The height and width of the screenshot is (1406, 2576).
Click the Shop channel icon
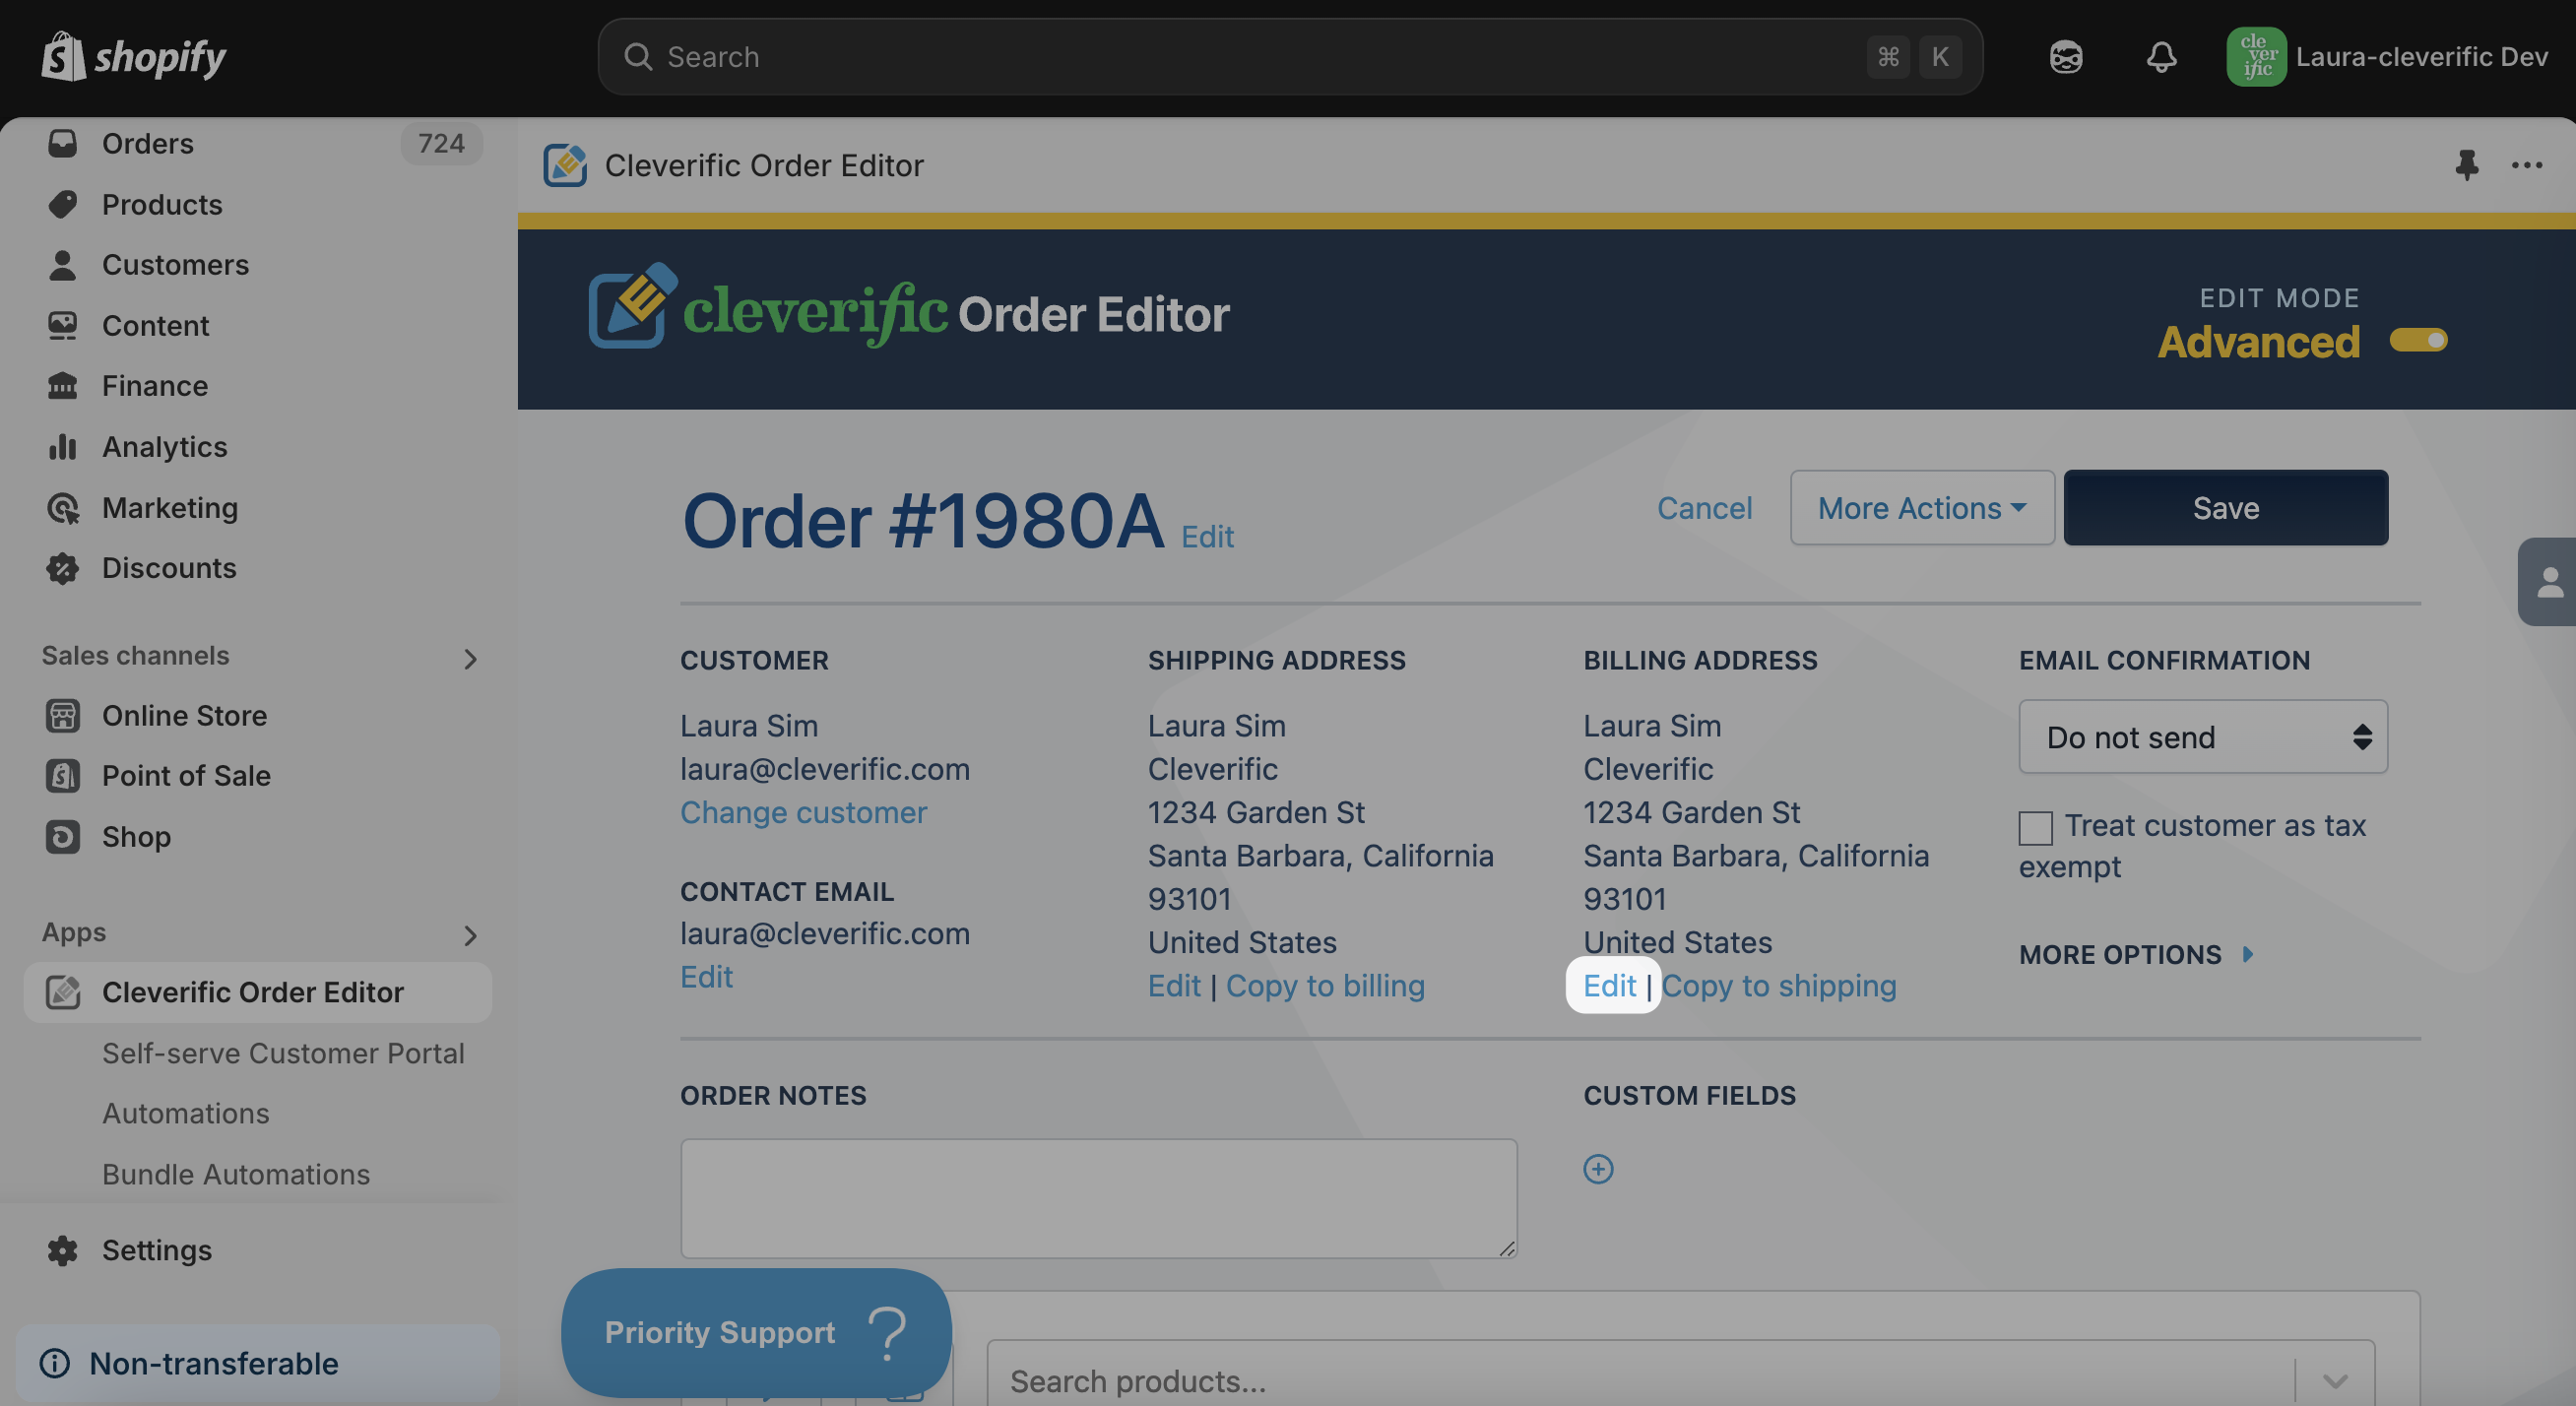62,837
